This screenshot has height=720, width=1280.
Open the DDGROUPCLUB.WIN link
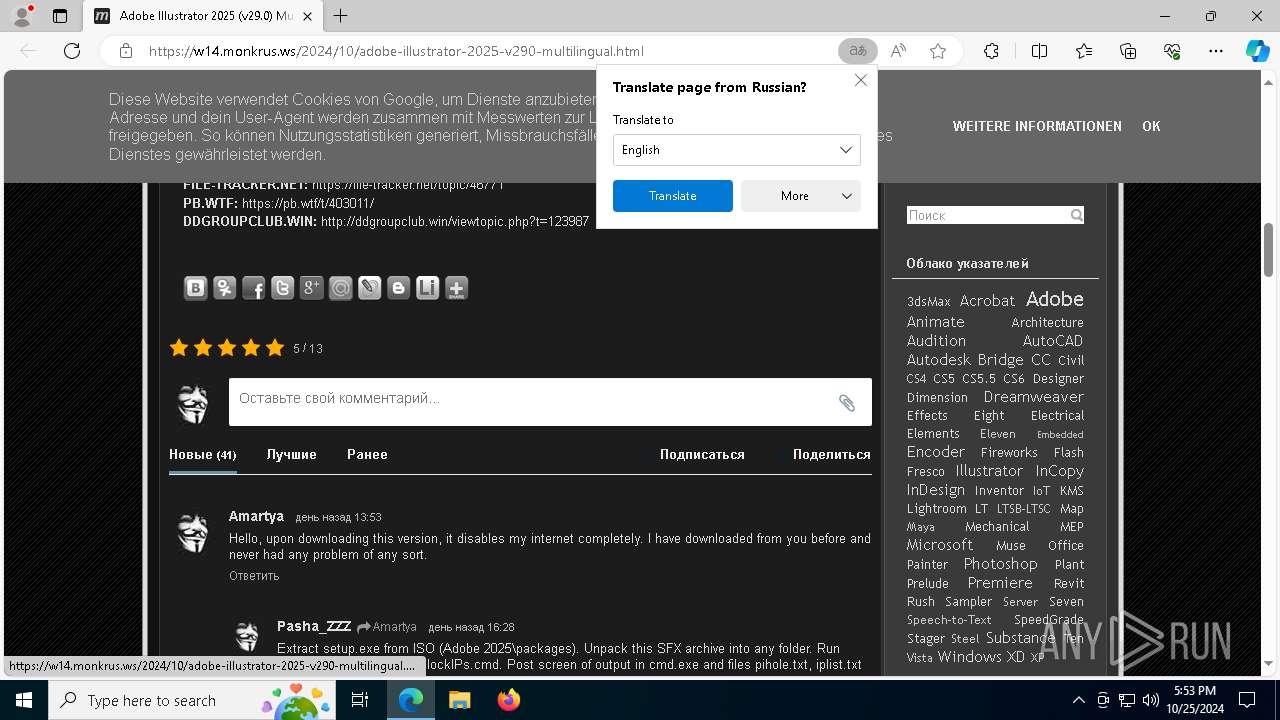[x=455, y=221]
